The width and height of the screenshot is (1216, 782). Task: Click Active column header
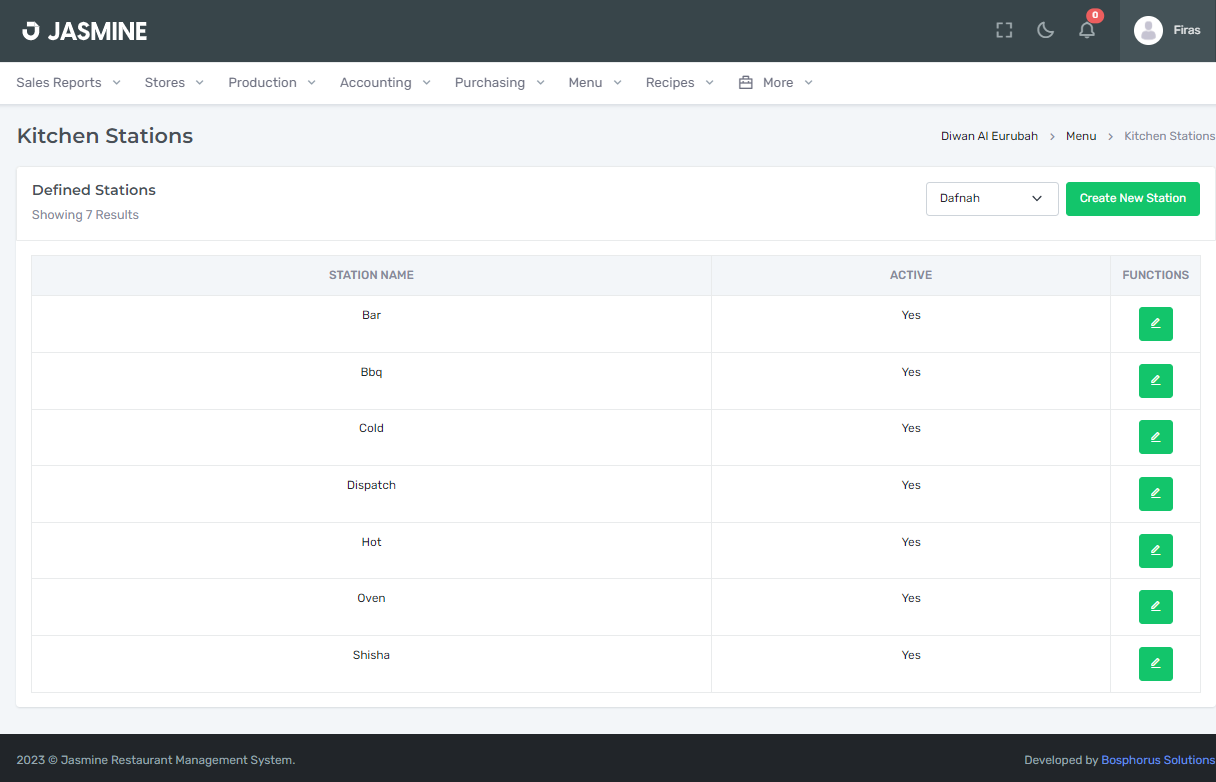(x=911, y=275)
